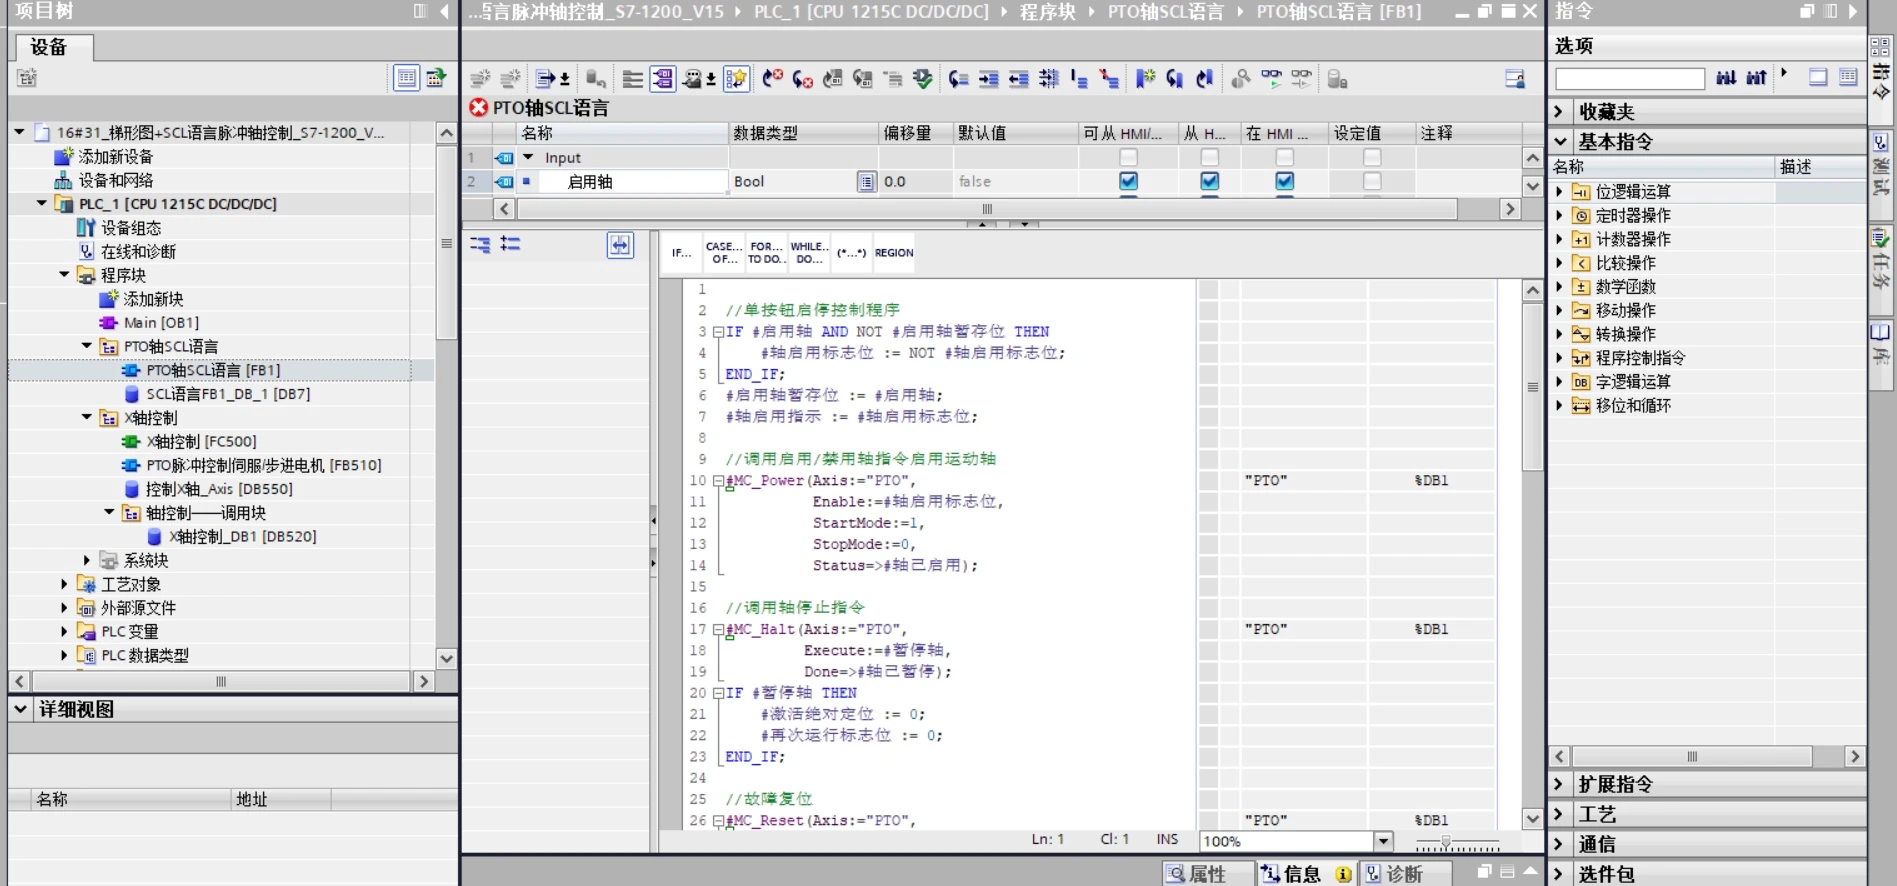The image size is (1897, 886).
Task: Click the indent text icon in editor toolbar
Action: pos(988,79)
